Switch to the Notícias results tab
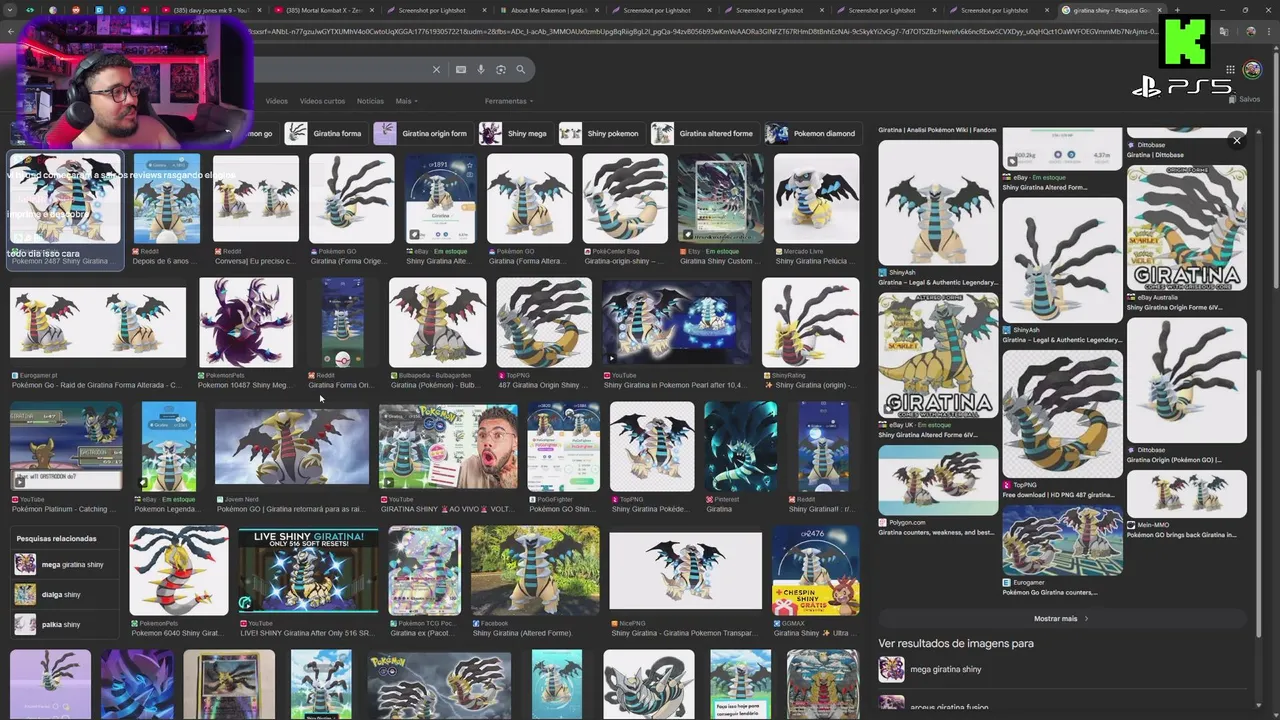The width and height of the screenshot is (1280, 720). pos(370,101)
